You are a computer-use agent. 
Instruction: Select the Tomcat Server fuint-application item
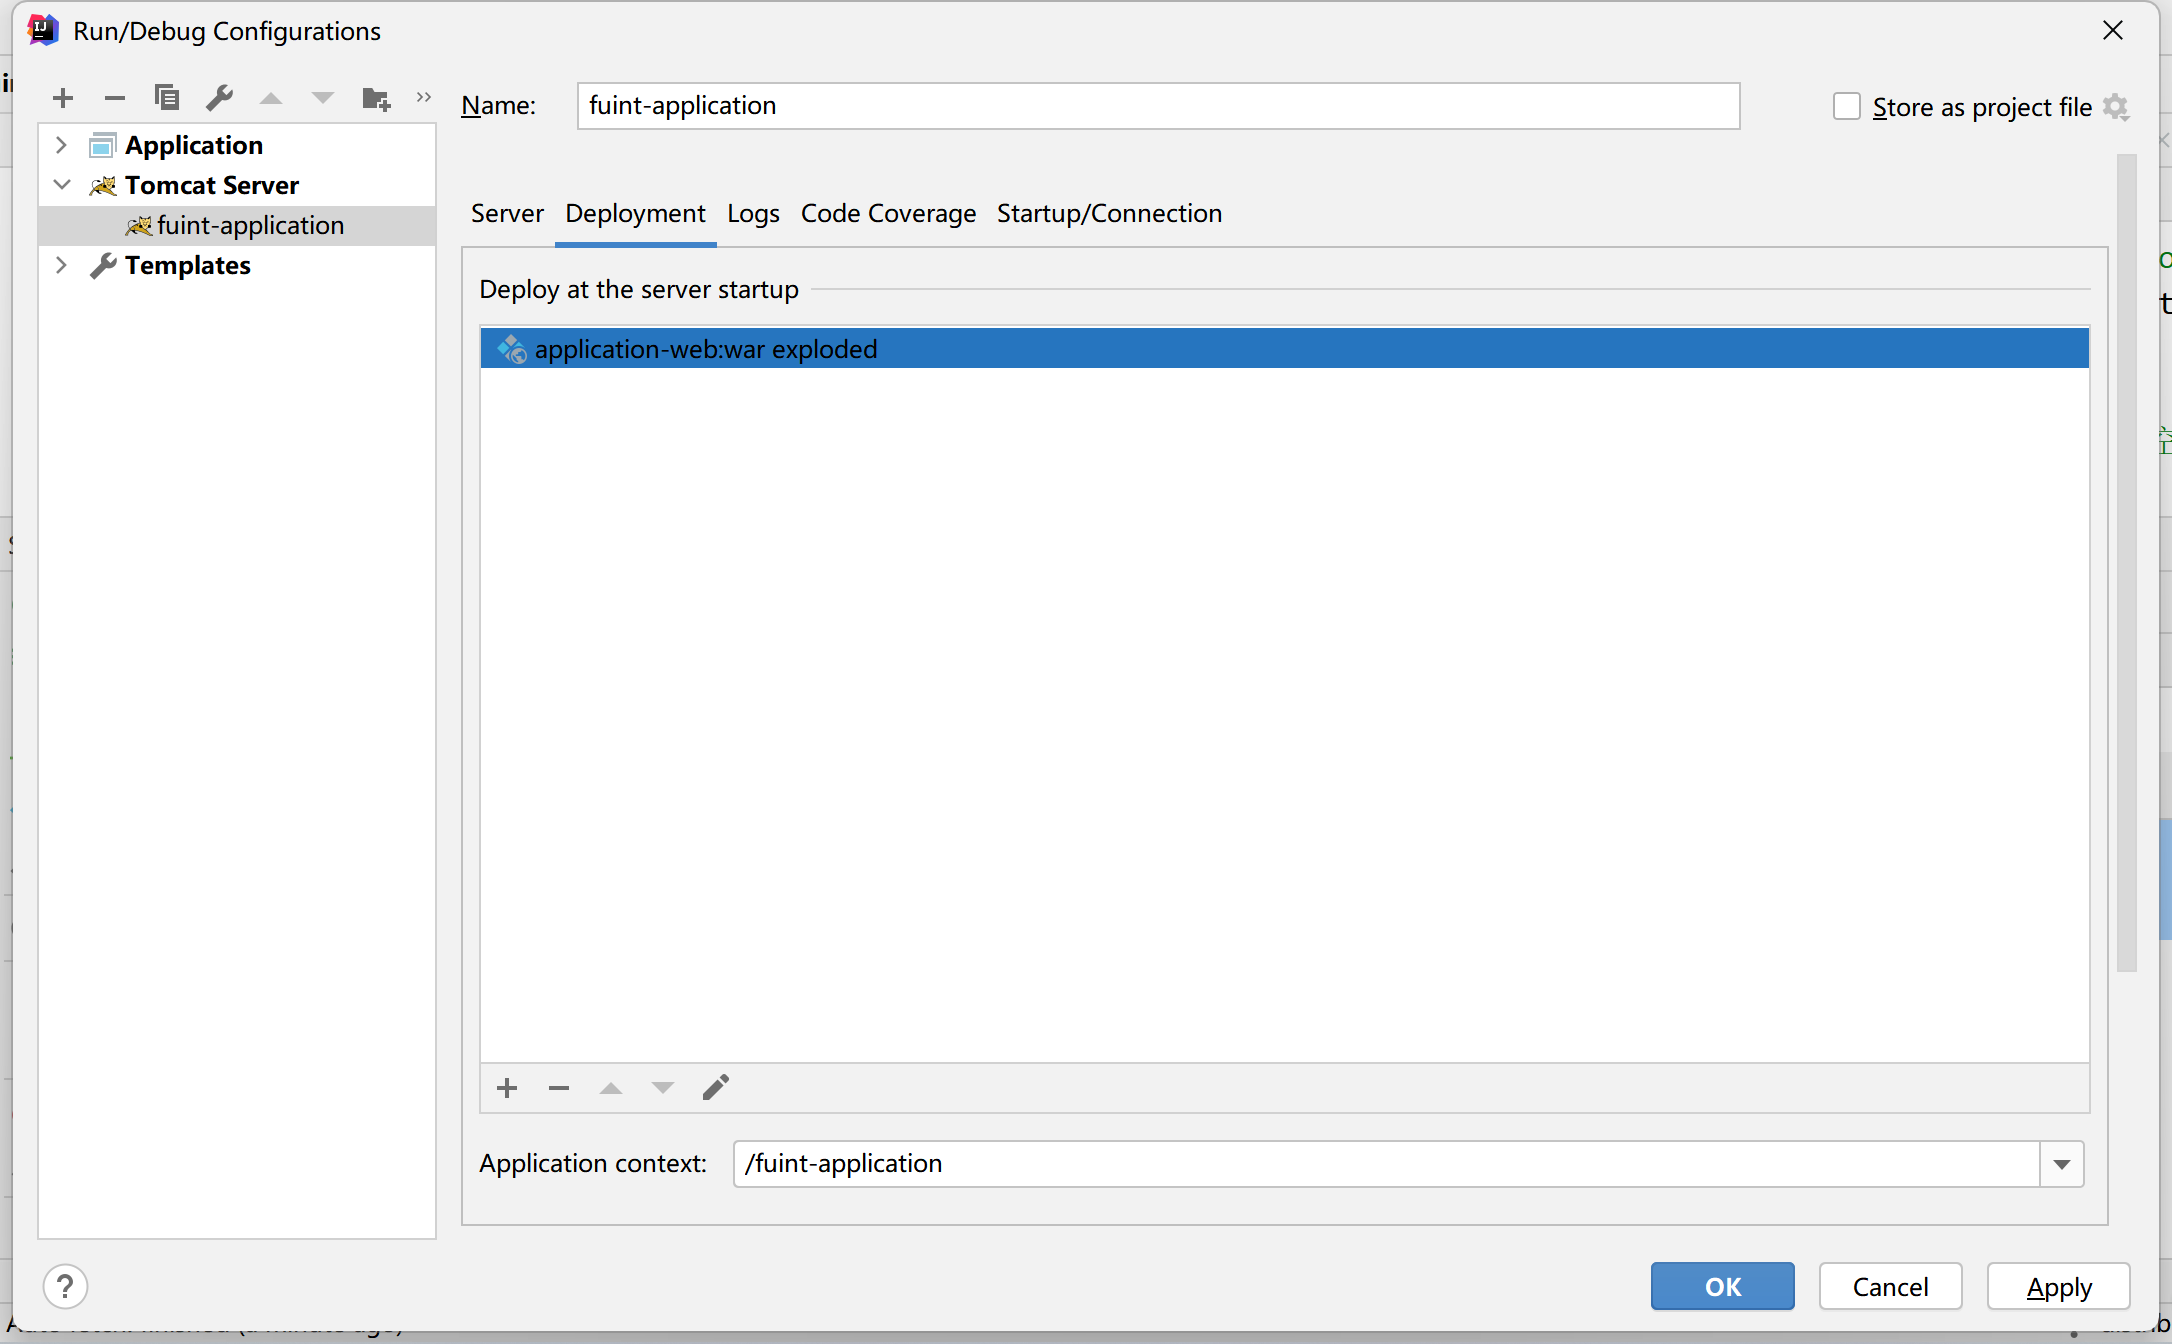(250, 225)
